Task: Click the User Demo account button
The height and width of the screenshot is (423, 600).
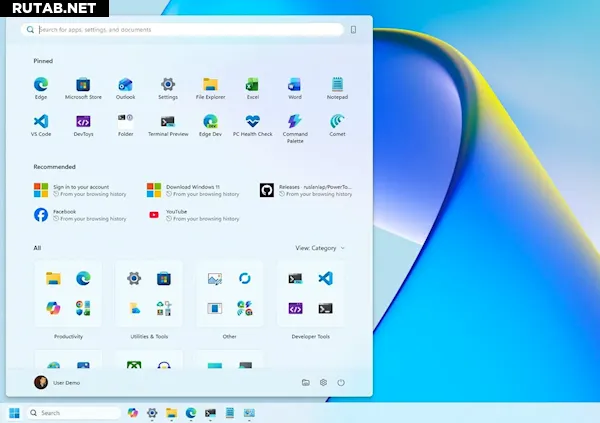Action: [58, 382]
